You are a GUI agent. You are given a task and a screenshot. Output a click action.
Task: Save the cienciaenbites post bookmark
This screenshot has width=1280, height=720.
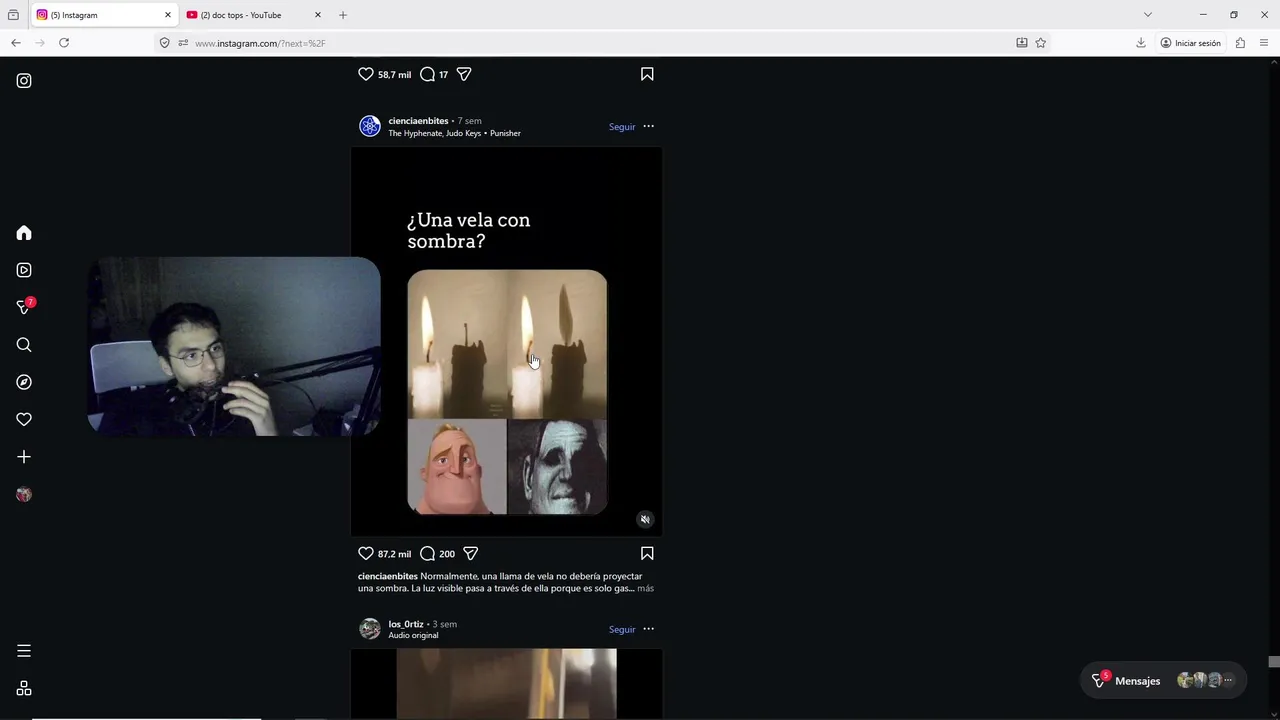(x=647, y=553)
